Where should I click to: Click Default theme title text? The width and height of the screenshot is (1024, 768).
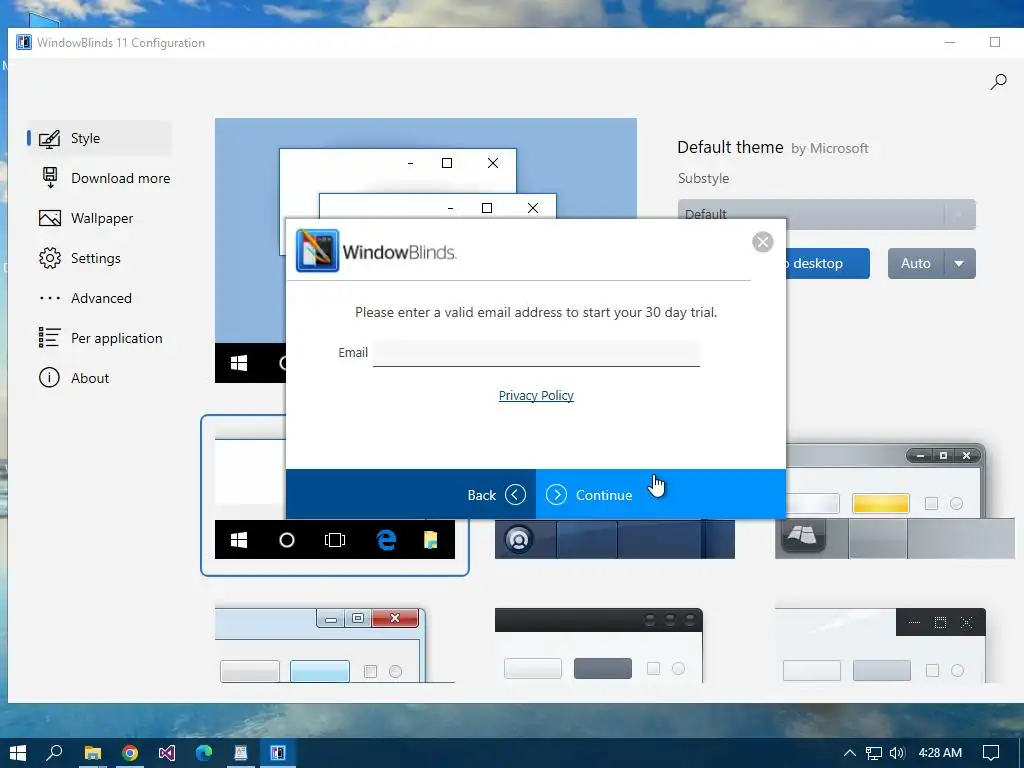coord(730,148)
